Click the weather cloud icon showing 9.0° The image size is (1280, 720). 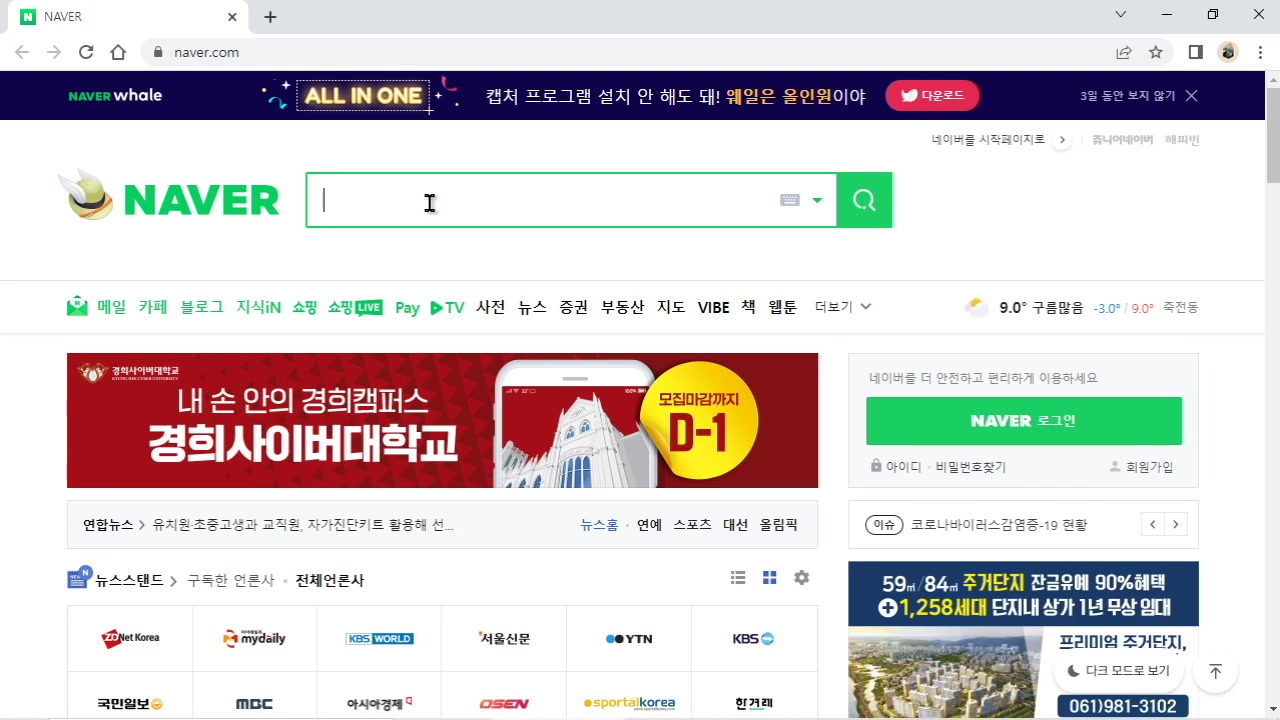[975, 306]
